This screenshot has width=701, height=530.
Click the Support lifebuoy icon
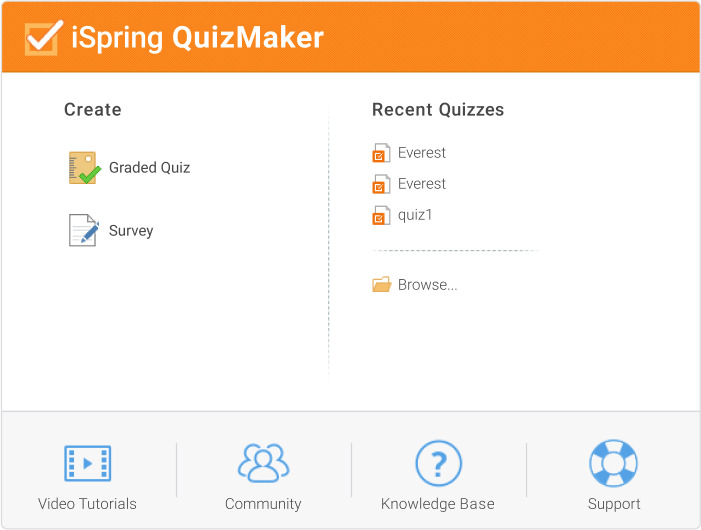(613, 464)
